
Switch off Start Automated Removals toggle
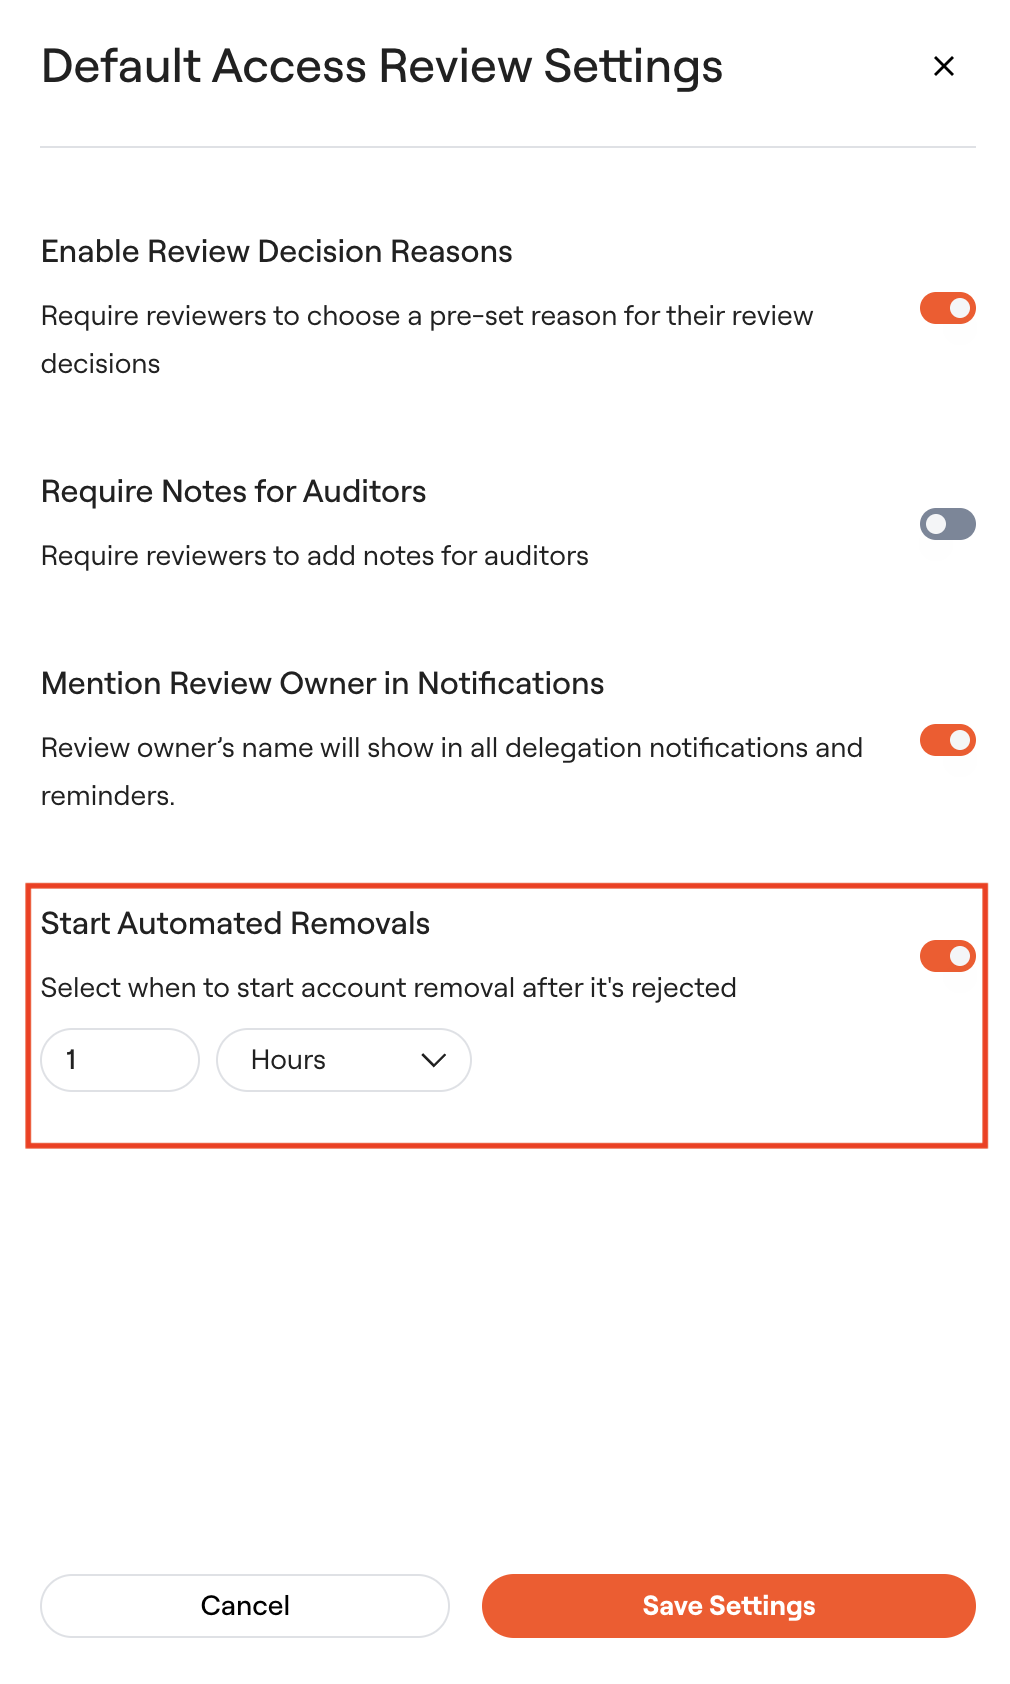pos(947,956)
